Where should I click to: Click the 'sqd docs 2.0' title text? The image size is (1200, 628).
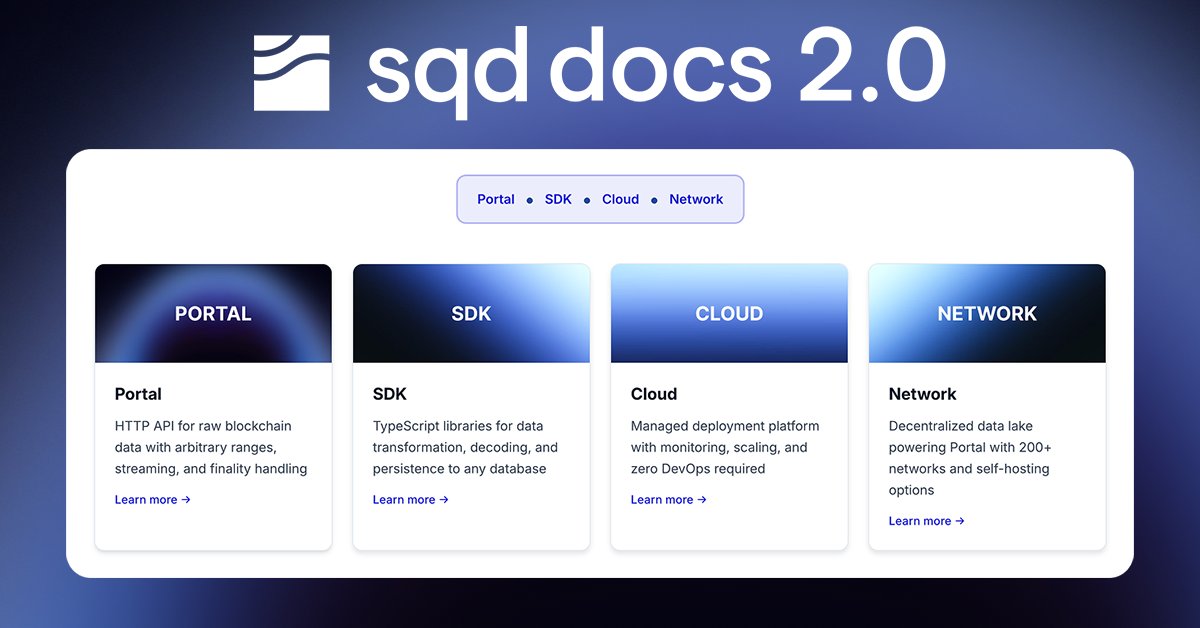point(656,72)
